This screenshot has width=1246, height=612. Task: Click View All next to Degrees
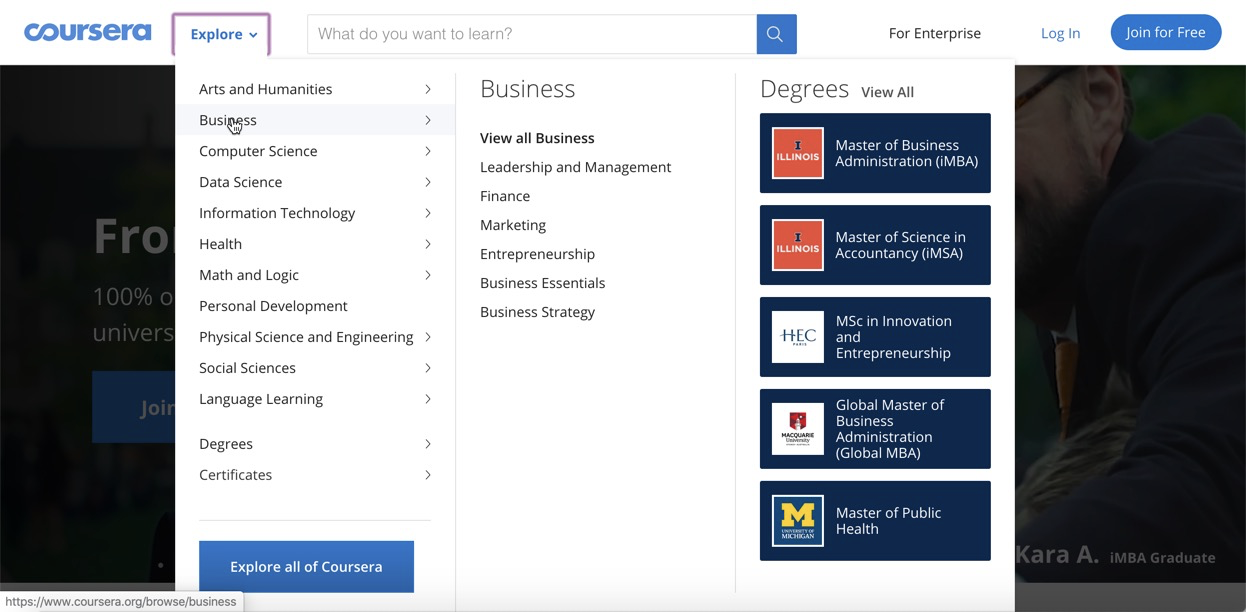[x=887, y=92]
